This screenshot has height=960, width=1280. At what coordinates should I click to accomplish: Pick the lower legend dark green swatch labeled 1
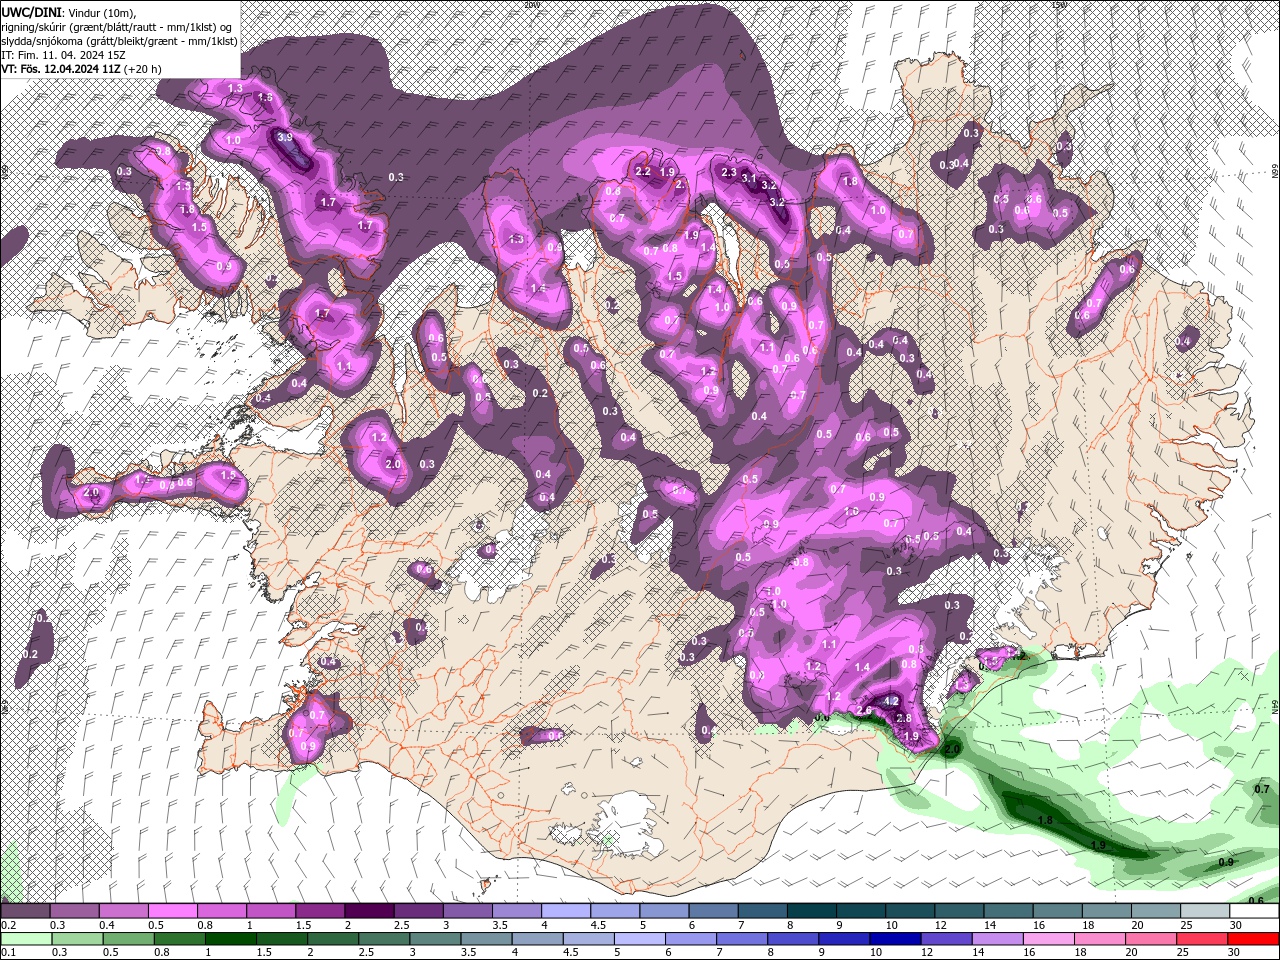[x=232, y=939]
